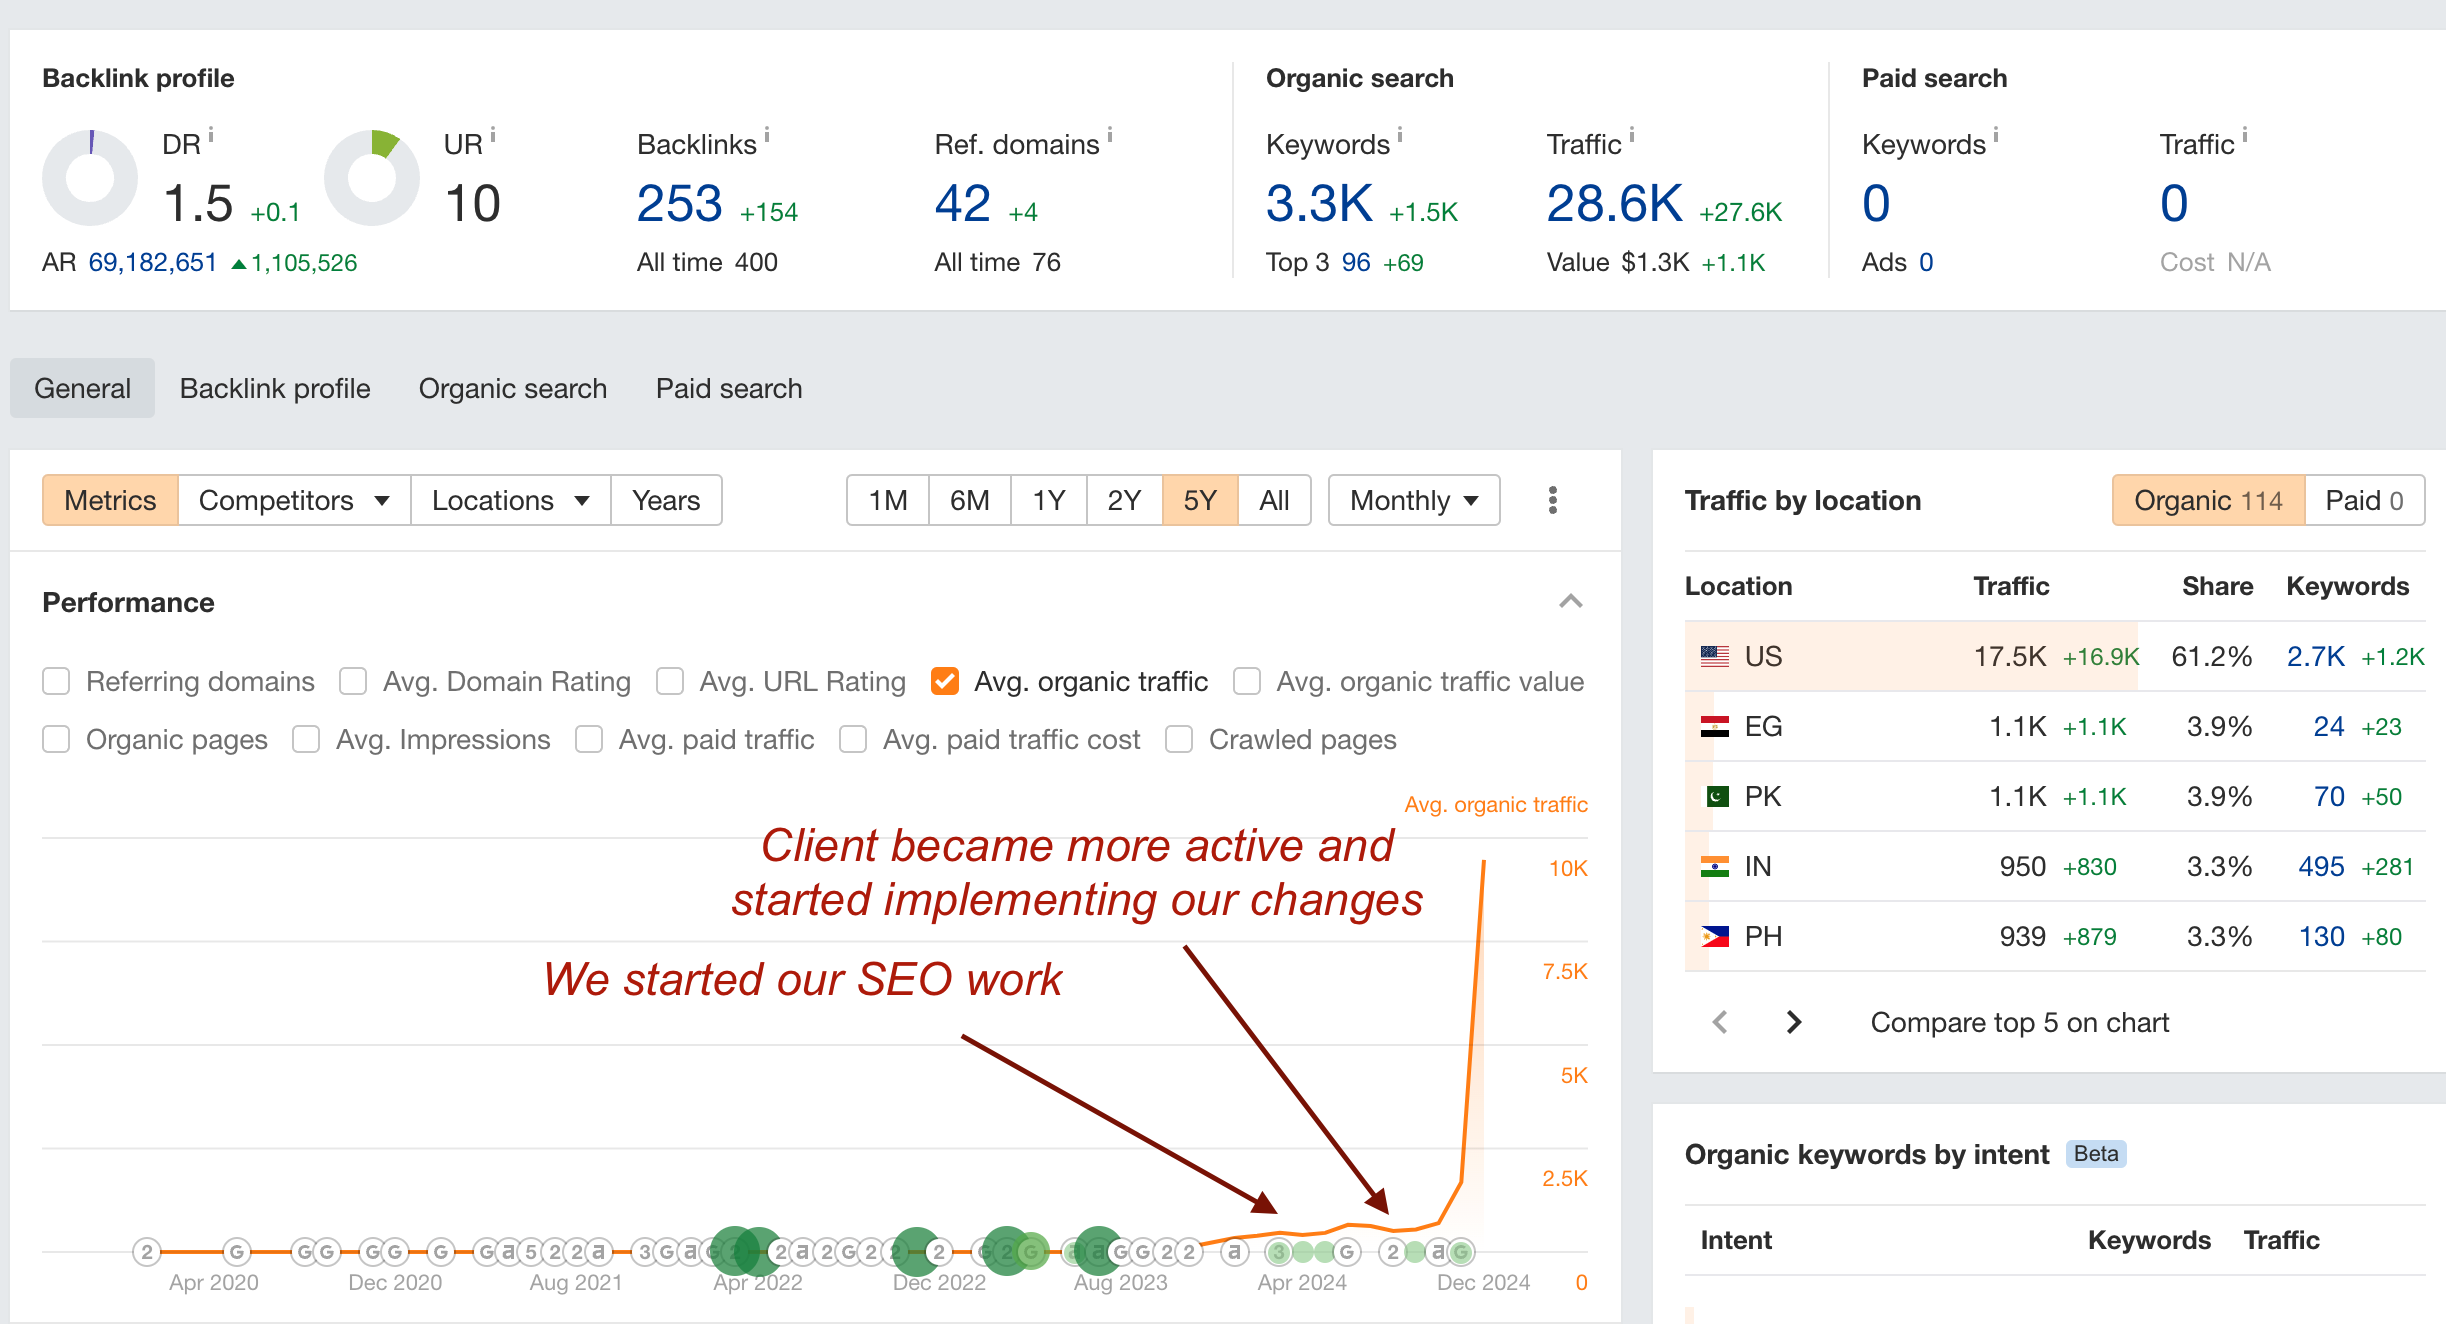Enable Avg. URL Rating checkbox
Image resolution: width=2446 pixels, height=1324 pixels.
(x=670, y=682)
